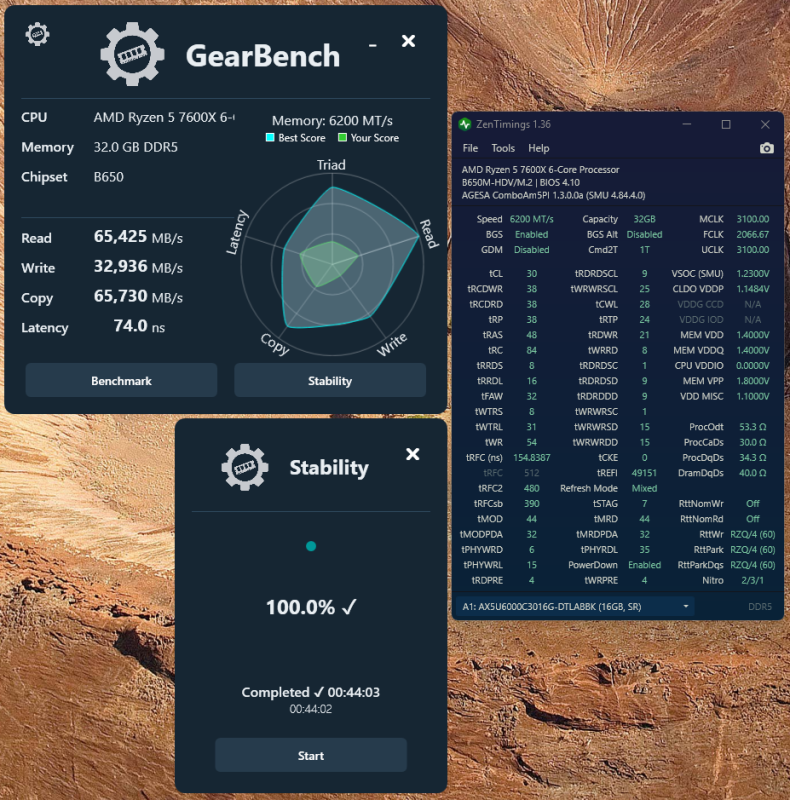The width and height of the screenshot is (790, 800).
Task: Click the radar chart center
Action: pyautogui.click(x=332, y=264)
